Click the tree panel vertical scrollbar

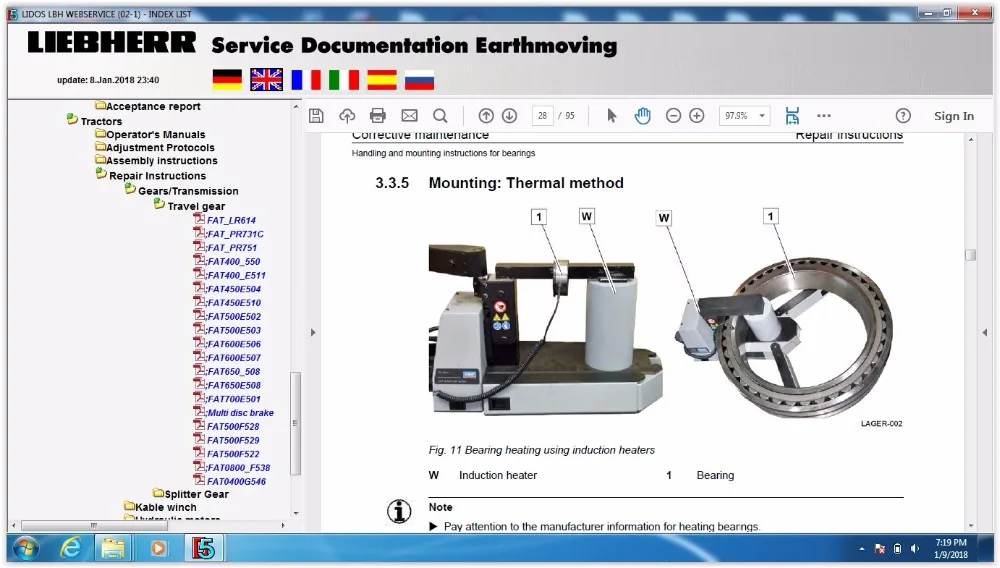coord(295,423)
